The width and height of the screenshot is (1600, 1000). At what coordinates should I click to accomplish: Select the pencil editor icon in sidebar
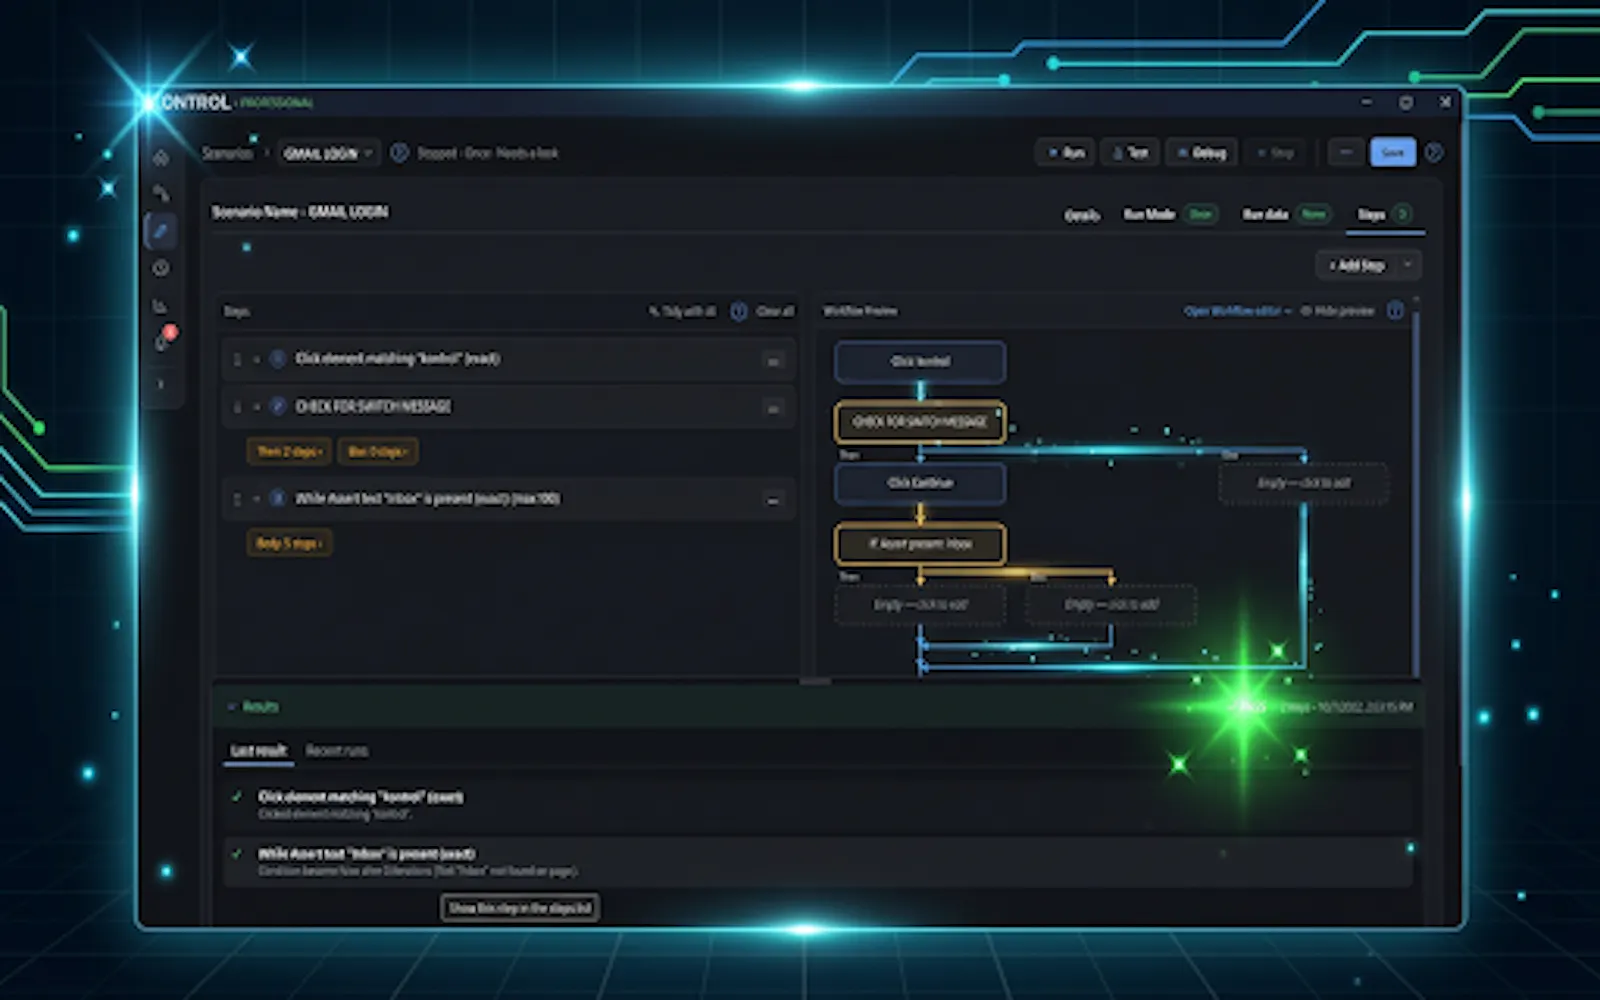tap(161, 231)
